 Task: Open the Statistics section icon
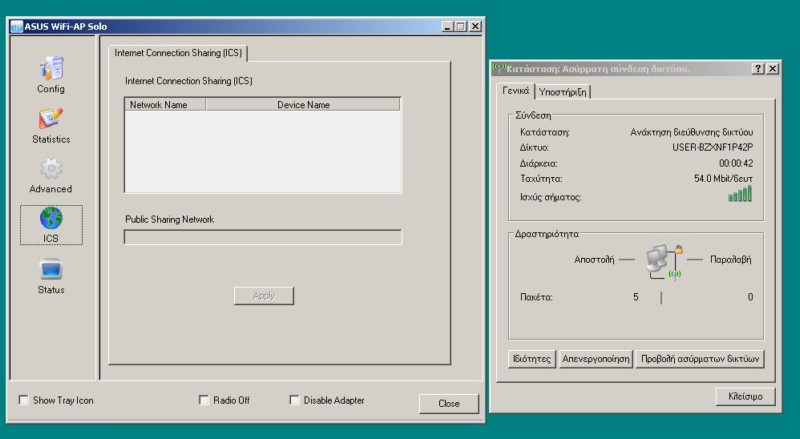51,118
